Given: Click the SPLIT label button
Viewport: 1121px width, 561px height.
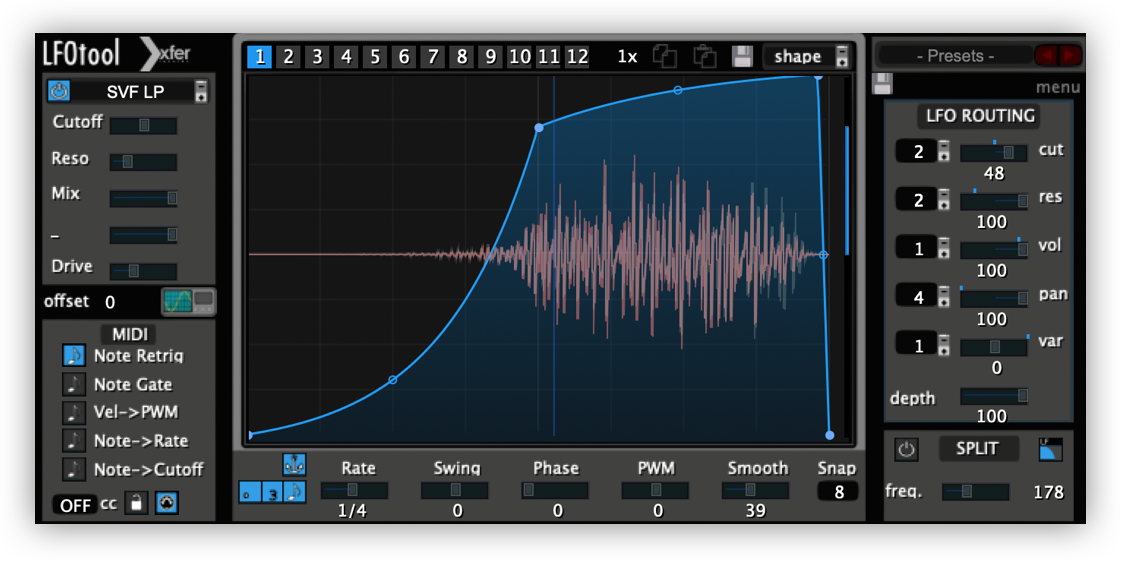Looking at the screenshot, I should 977,448.
